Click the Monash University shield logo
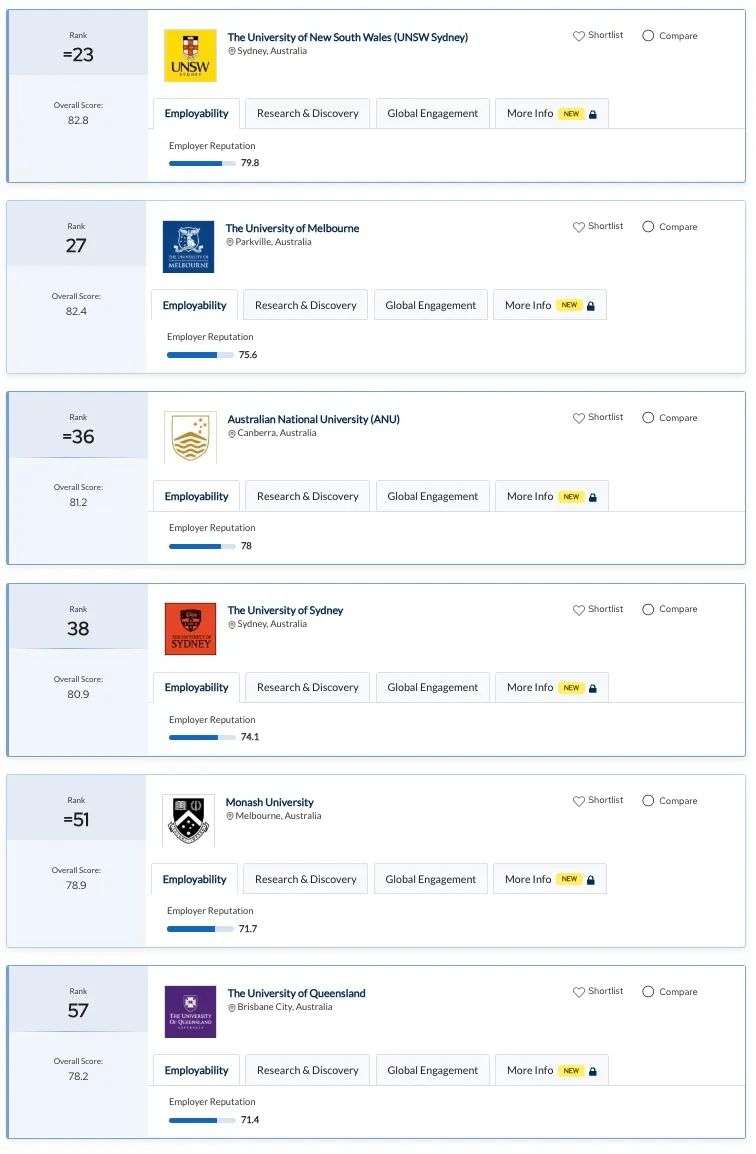756x1154 pixels. tap(188, 821)
